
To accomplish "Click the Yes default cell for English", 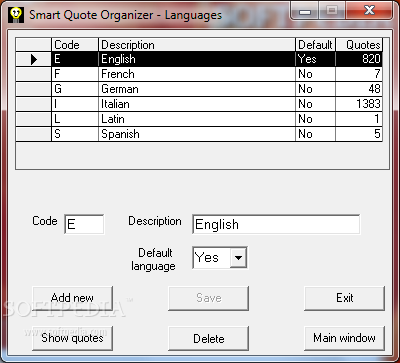I will coord(315,59).
